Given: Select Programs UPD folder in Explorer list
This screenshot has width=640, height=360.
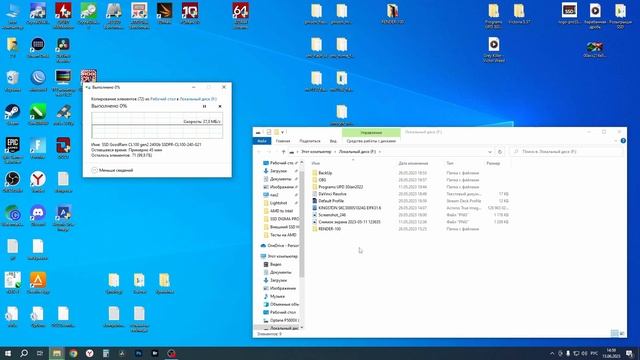Looking at the screenshot, I should pos(410,187).
